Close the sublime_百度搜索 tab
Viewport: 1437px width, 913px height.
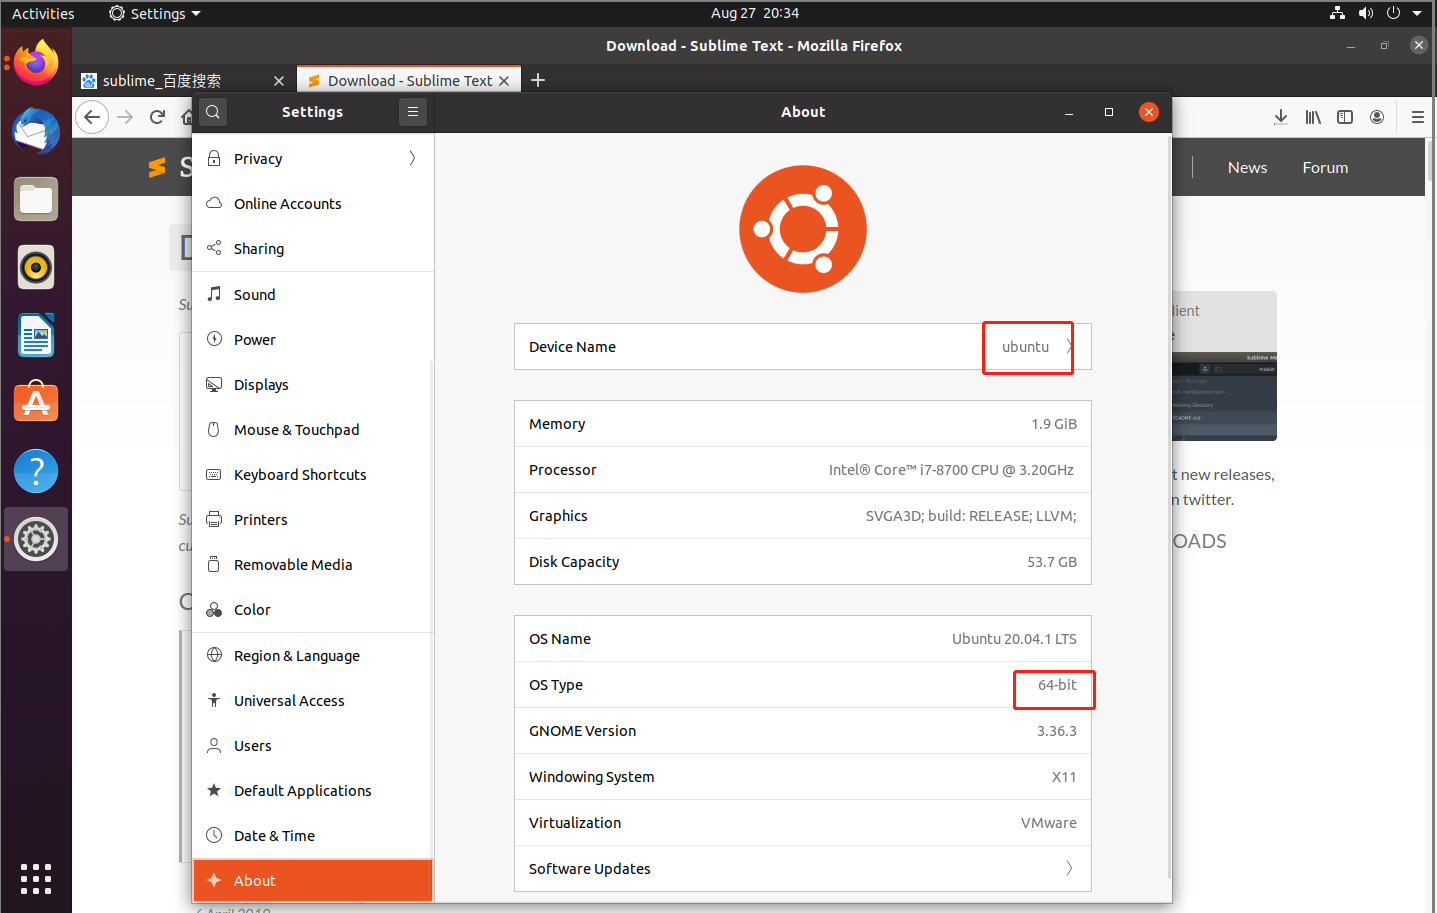279,81
